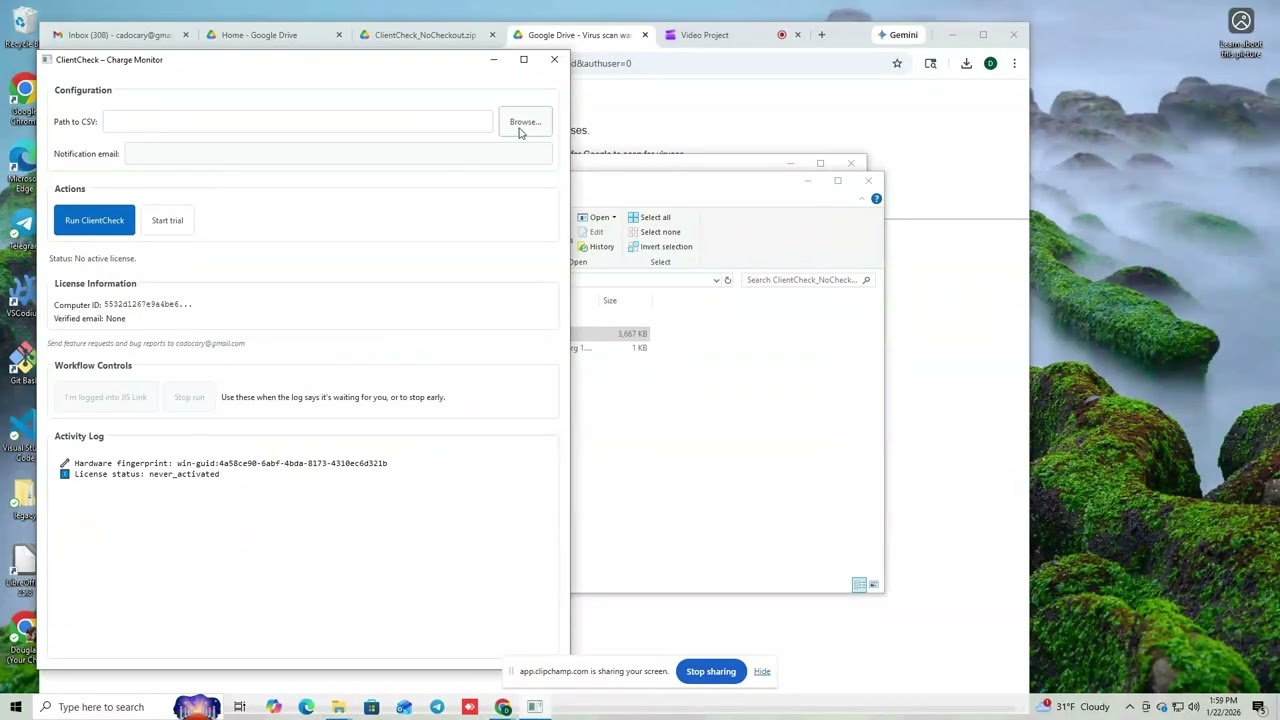Expand the Open dropdown in File Explorer
This screenshot has height=720, width=1280.
click(614, 218)
